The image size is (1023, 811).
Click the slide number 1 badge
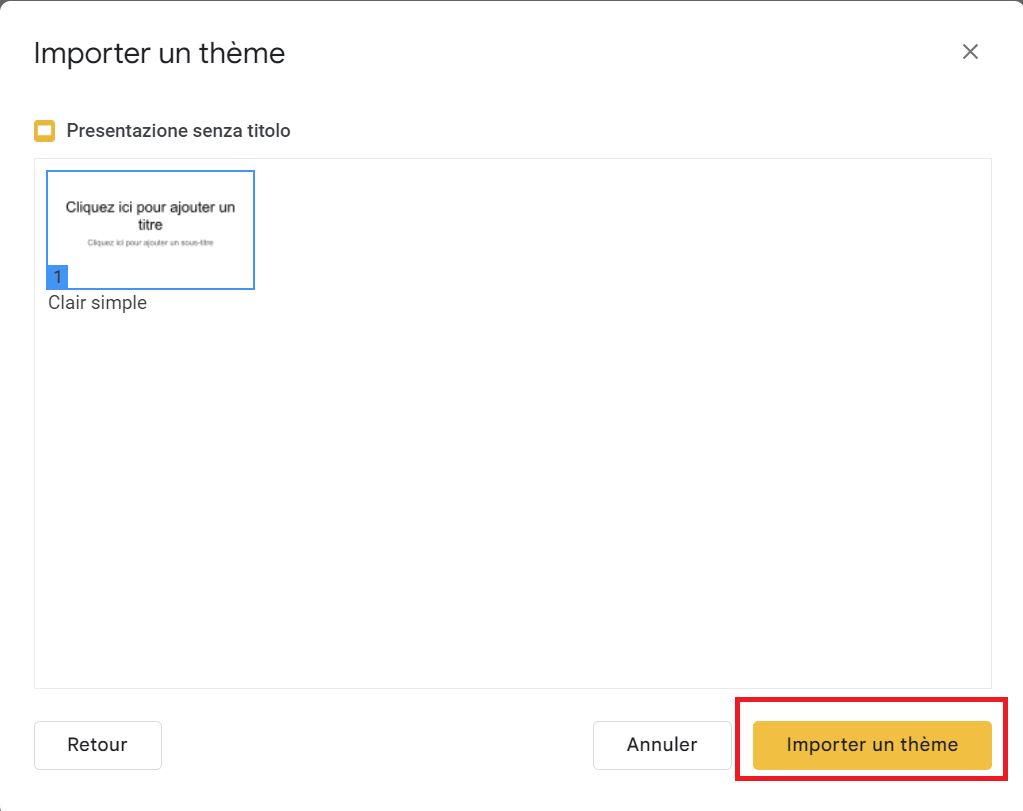[57, 277]
